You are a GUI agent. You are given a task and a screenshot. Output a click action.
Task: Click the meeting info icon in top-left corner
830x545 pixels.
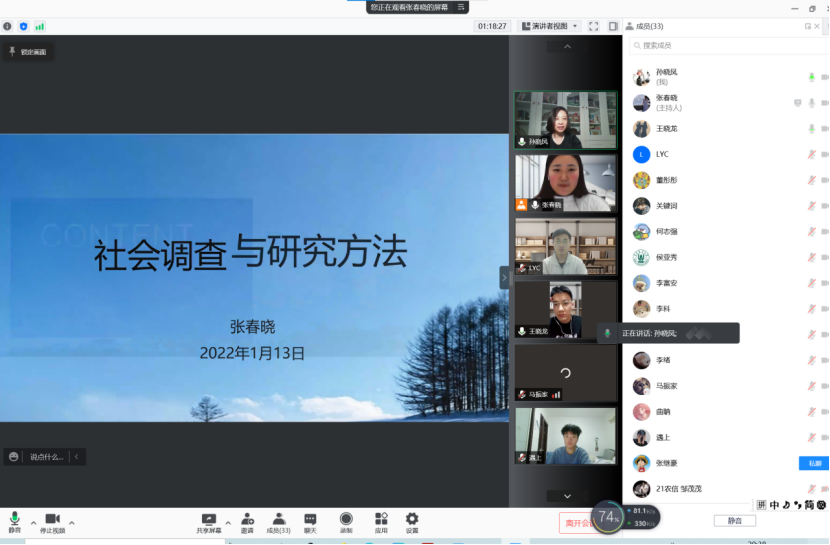tap(8, 26)
